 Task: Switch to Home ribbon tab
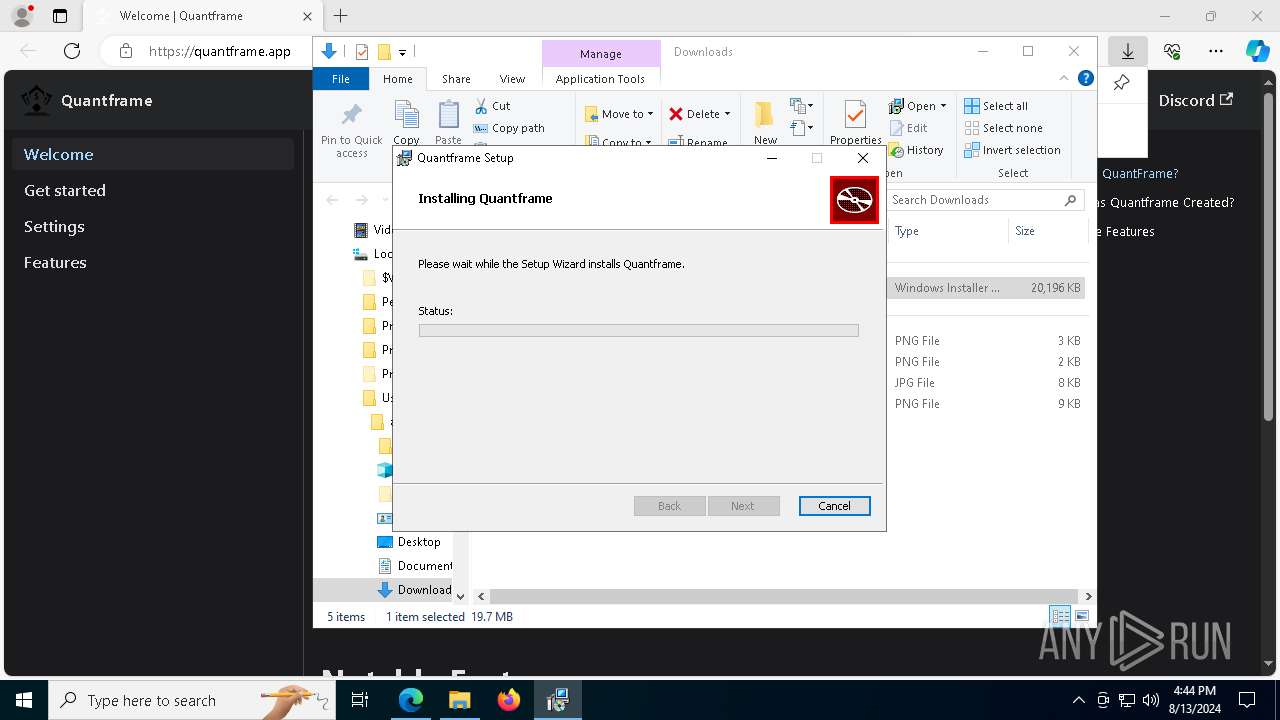[x=397, y=79]
